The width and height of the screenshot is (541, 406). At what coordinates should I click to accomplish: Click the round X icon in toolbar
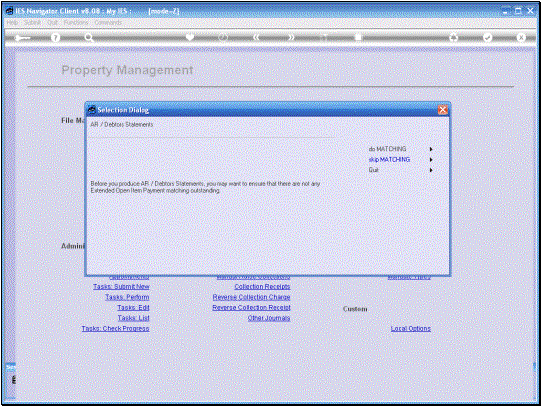tap(521, 37)
